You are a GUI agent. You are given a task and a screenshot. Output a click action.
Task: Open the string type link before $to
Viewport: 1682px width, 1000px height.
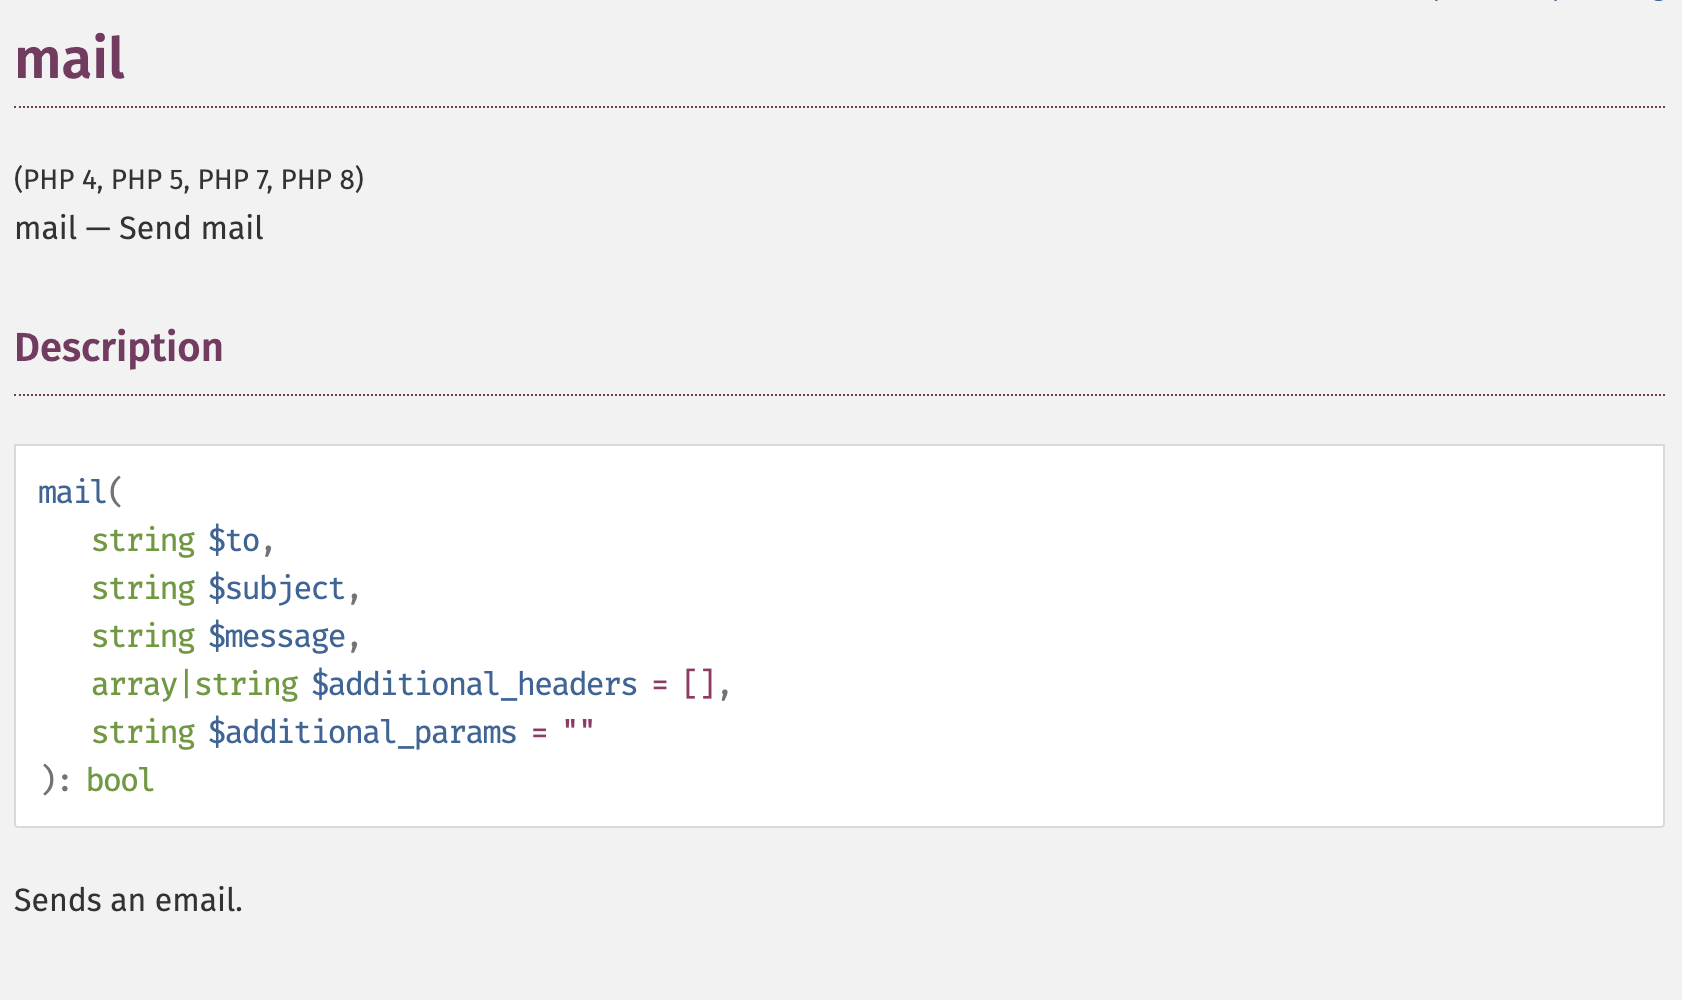[143, 540]
